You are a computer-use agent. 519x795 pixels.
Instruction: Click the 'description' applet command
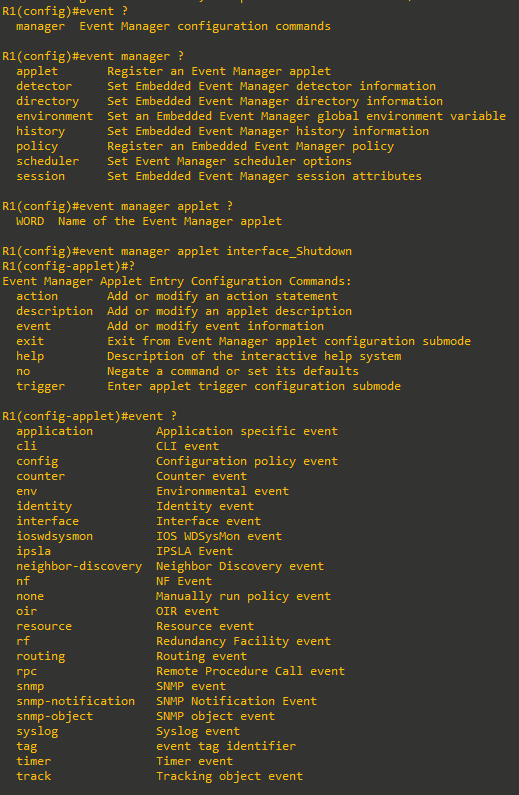pos(55,311)
